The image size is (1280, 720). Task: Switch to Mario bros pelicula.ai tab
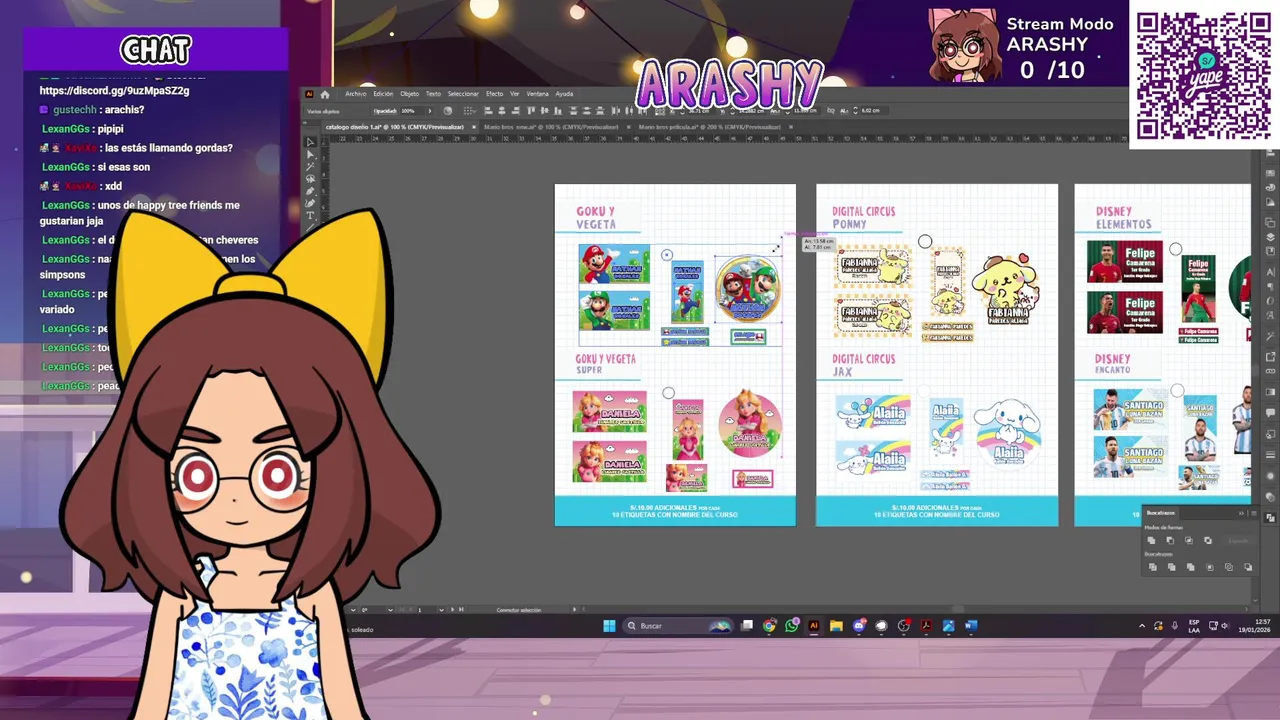[x=708, y=127]
